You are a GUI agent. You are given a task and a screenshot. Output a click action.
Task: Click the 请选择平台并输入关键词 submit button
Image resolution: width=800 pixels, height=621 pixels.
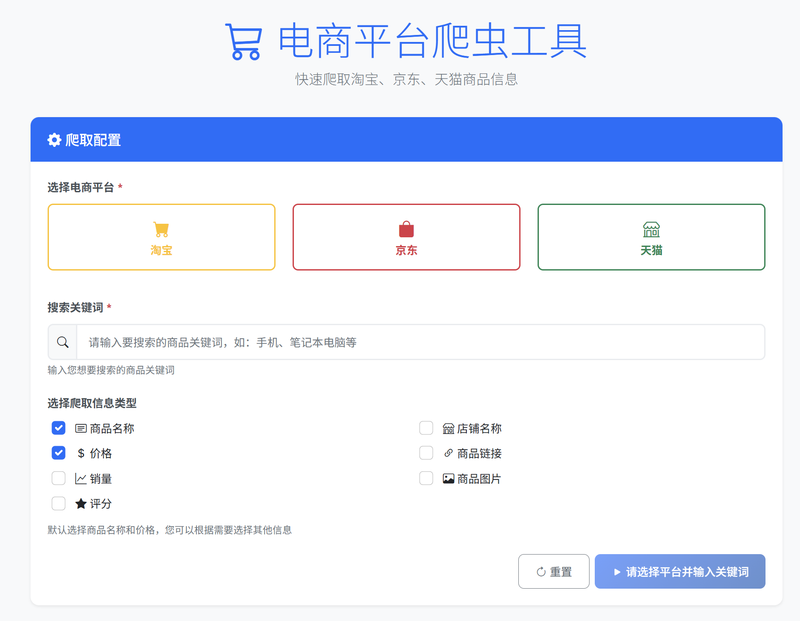click(x=680, y=572)
